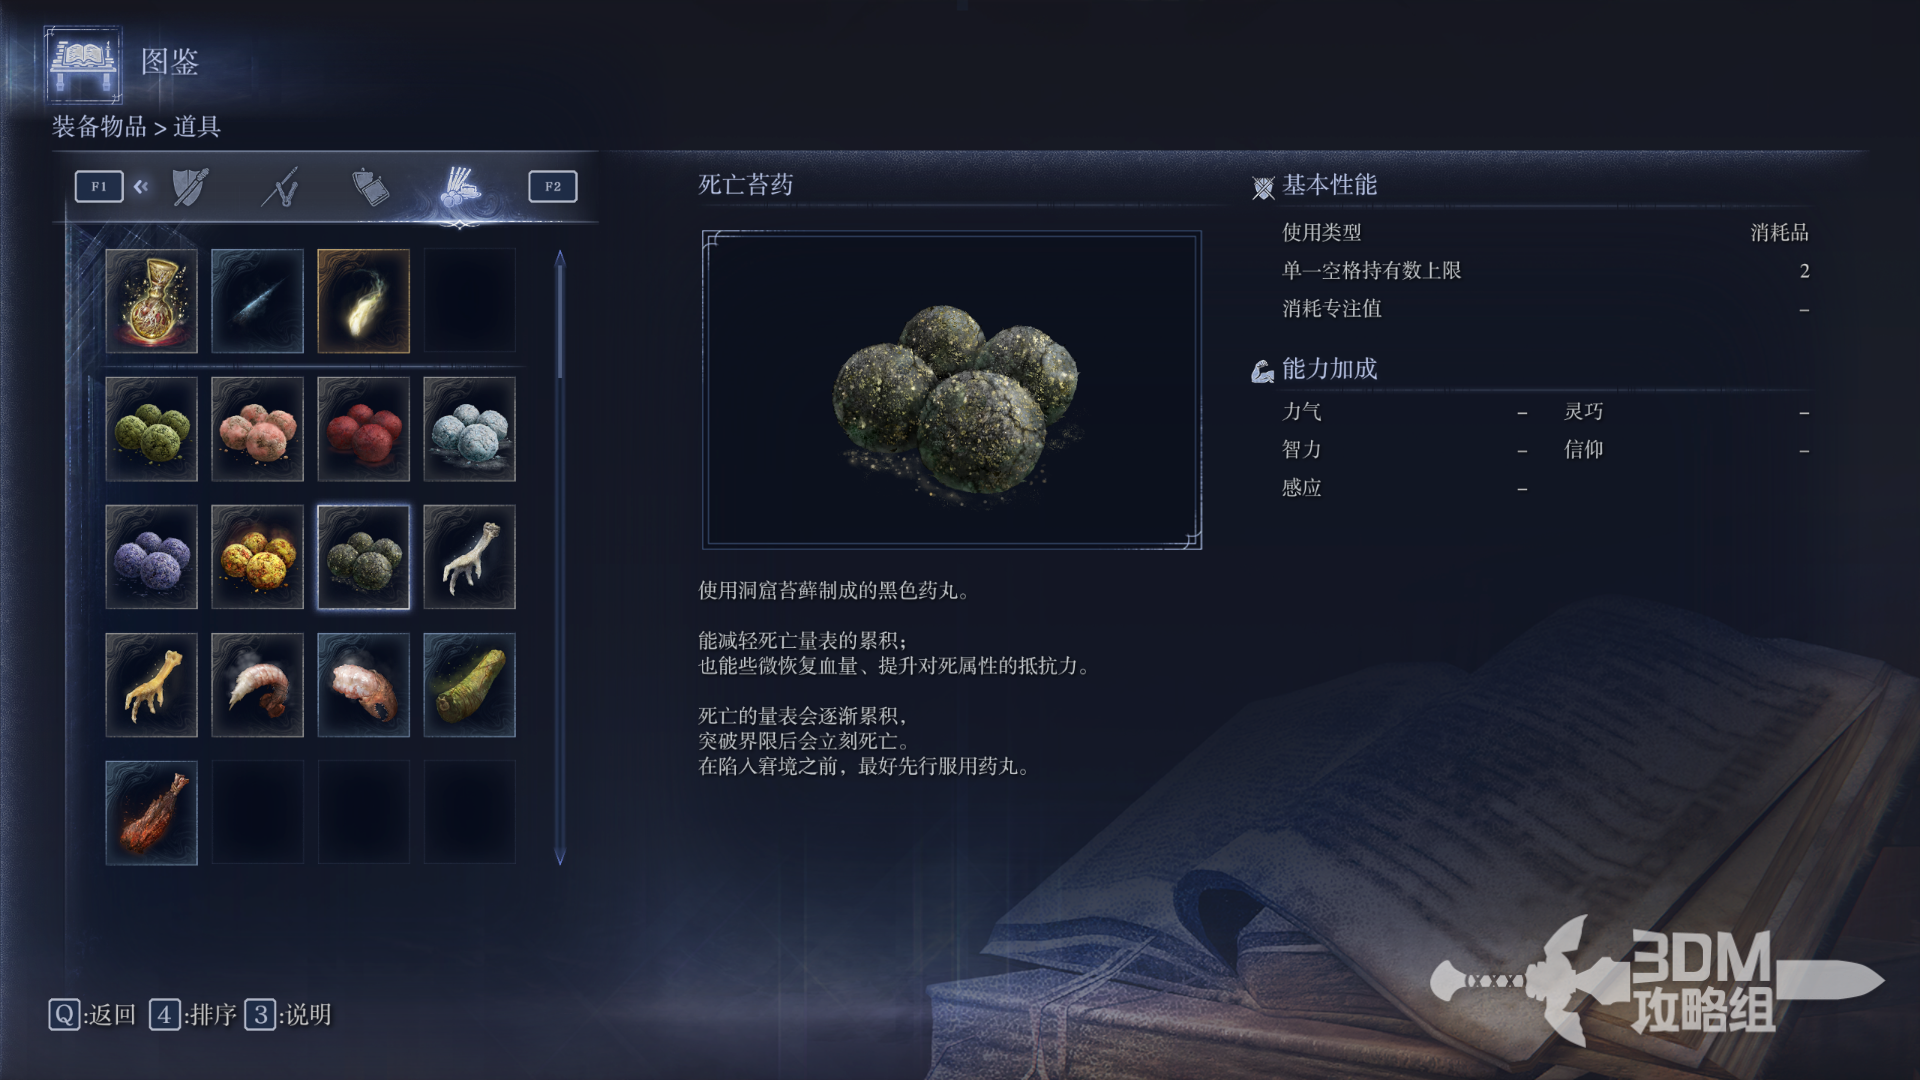The width and height of the screenshot is (1920, 1080).
Task: Select the purple moss pellets item
Action: (x=151, y=557)
